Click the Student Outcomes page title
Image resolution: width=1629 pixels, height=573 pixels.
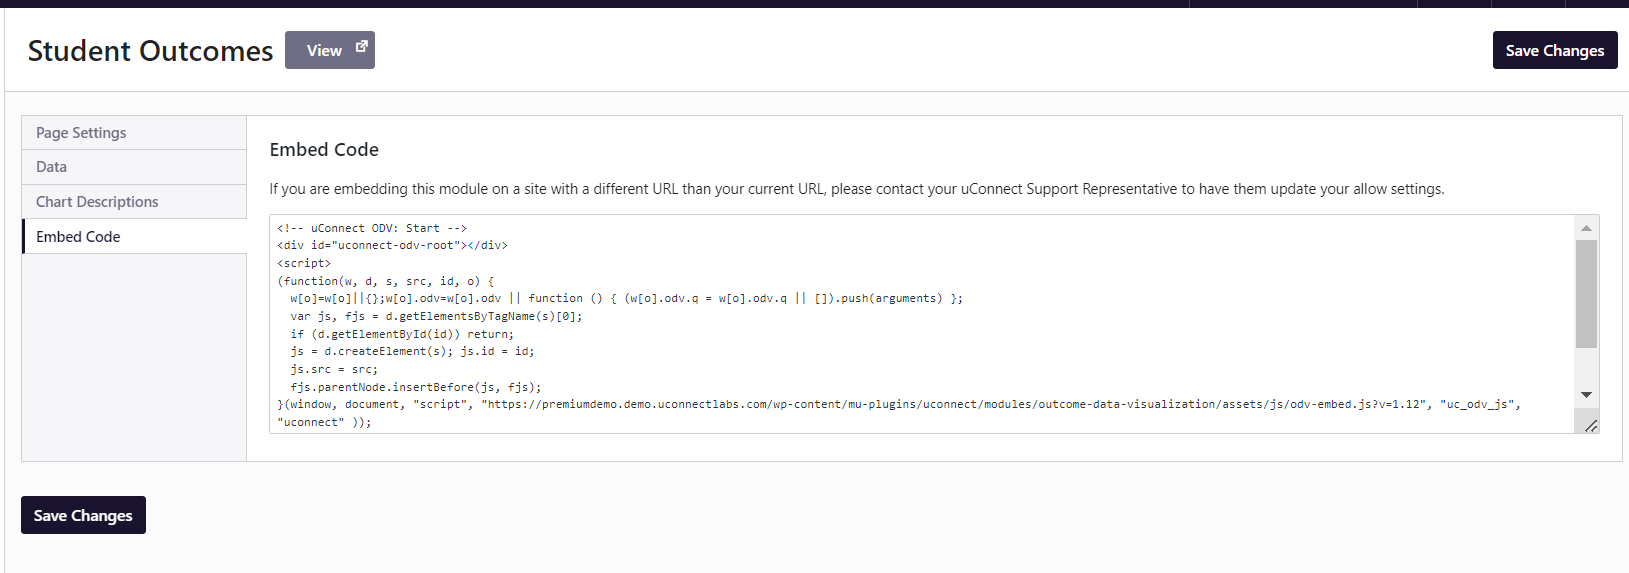tap(150, 51)
